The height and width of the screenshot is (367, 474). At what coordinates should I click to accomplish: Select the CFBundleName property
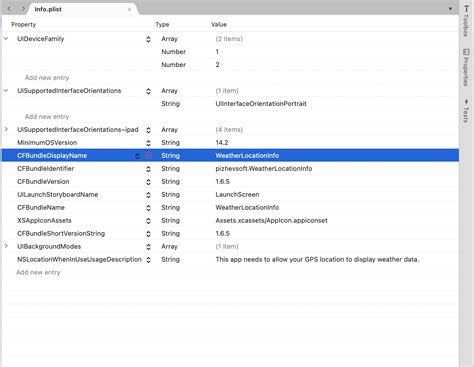41,207
